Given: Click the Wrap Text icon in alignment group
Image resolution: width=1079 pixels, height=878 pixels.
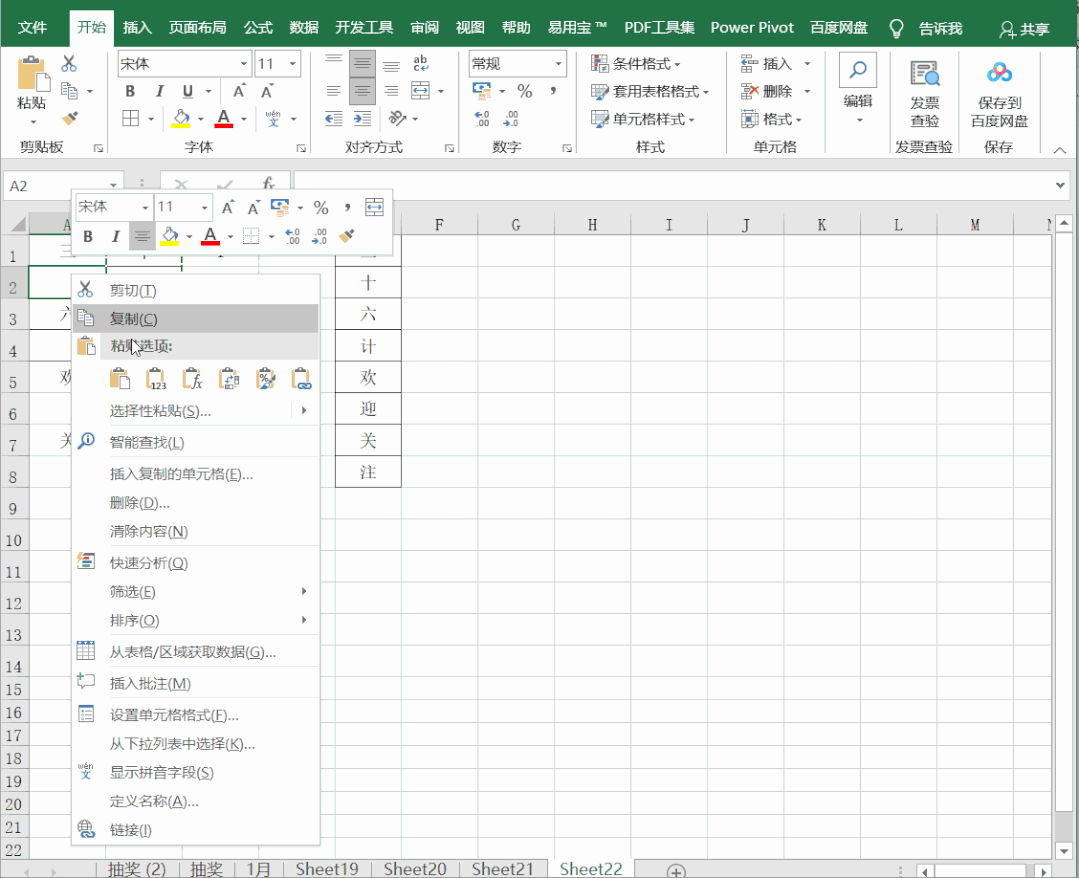Looking at the screenshot, I should point(420,64).
